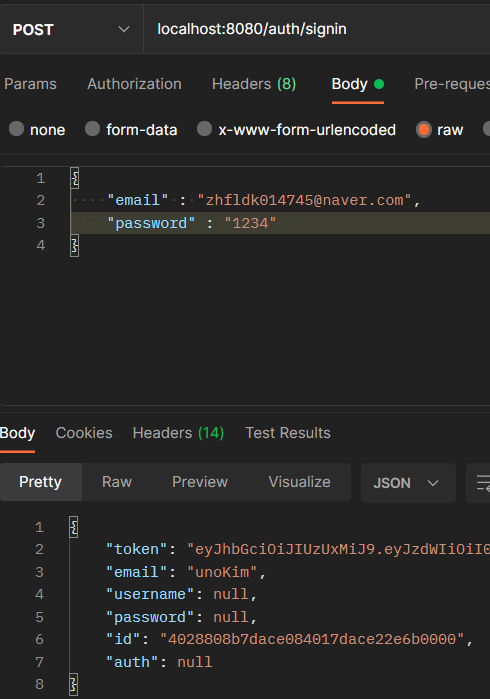The image size is (490, 699).
Task: Open response Body tab
Action: [x=17, y=433]
